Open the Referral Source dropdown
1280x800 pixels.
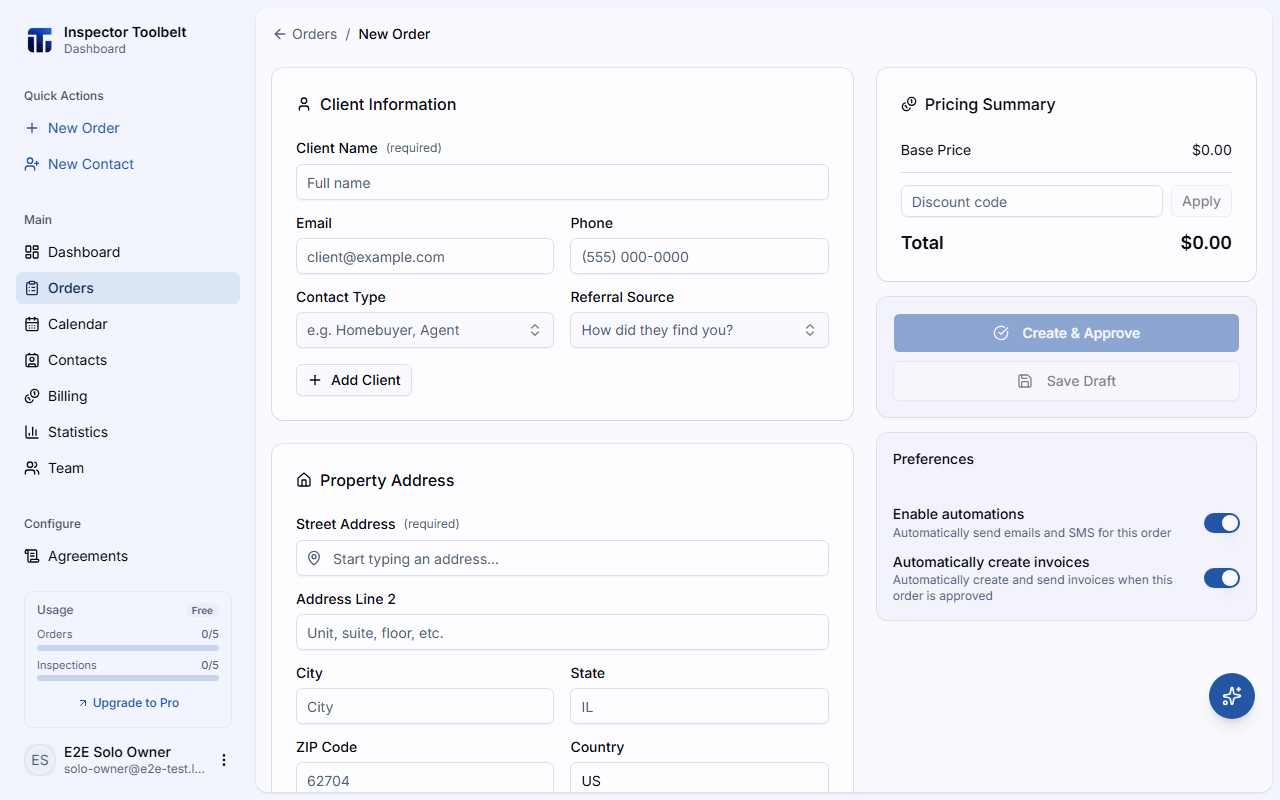[699, 330]
